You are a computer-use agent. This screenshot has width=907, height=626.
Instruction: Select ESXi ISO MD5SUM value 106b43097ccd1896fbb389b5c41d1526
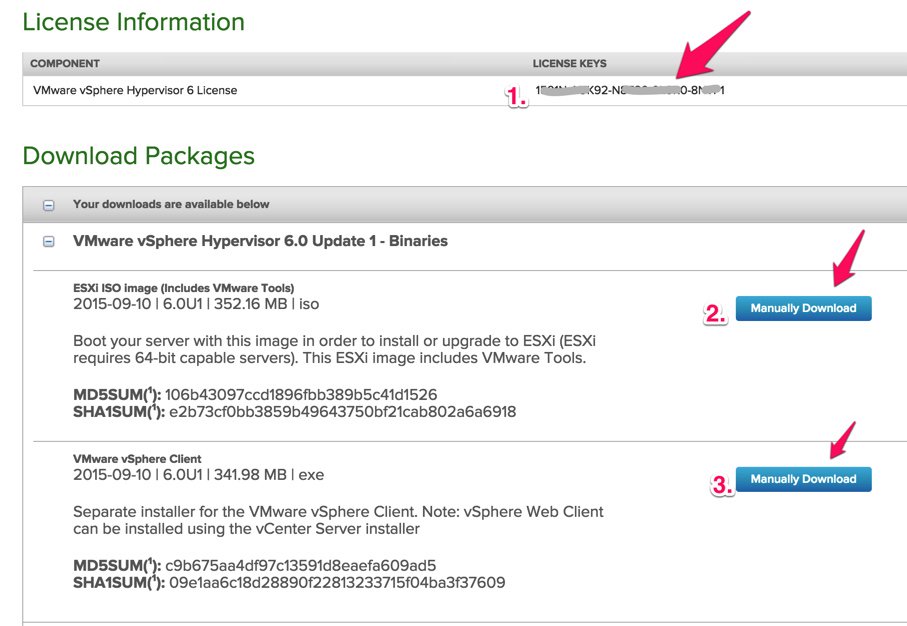tap(301, 395)
